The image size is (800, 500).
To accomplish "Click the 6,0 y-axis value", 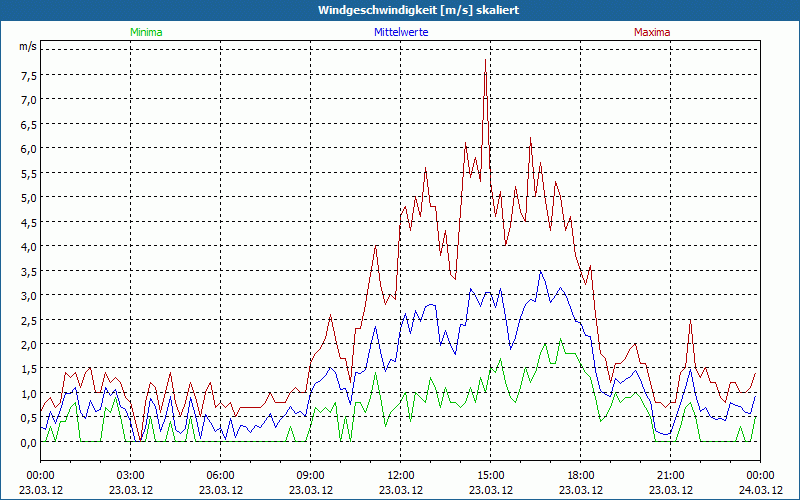I will point(29,149).
